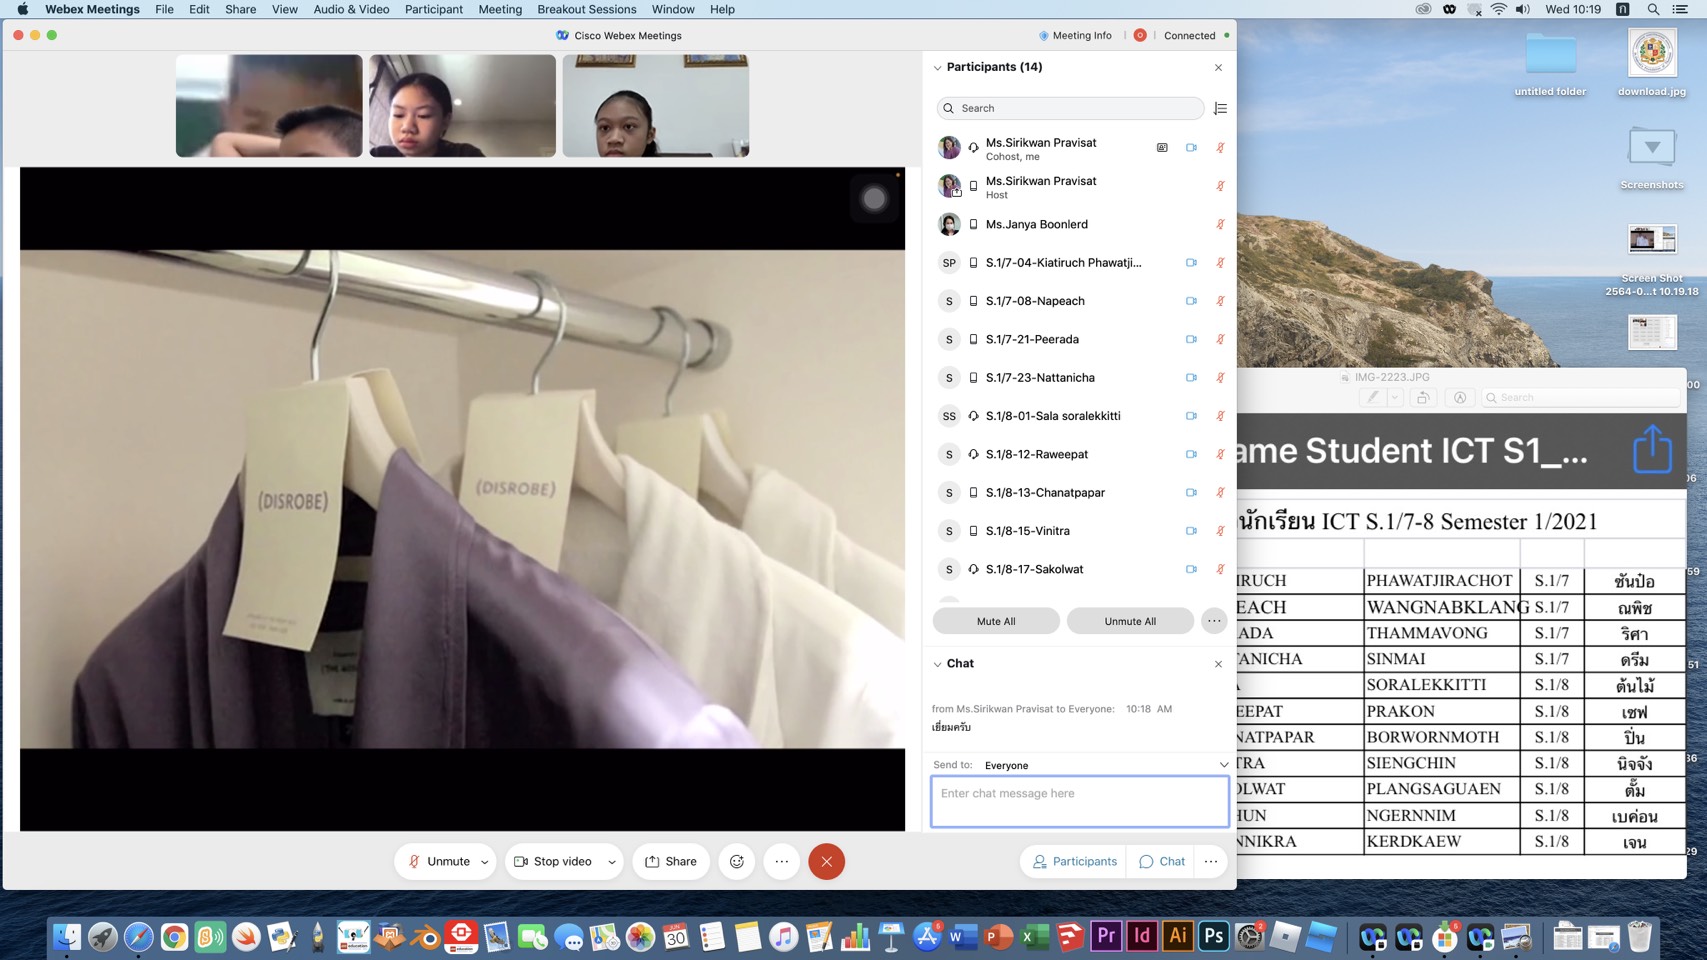The height and width of the screenshot is (960, 1707).
Task: Open Illustrator from the Dock
Action: pos(1177,936)
